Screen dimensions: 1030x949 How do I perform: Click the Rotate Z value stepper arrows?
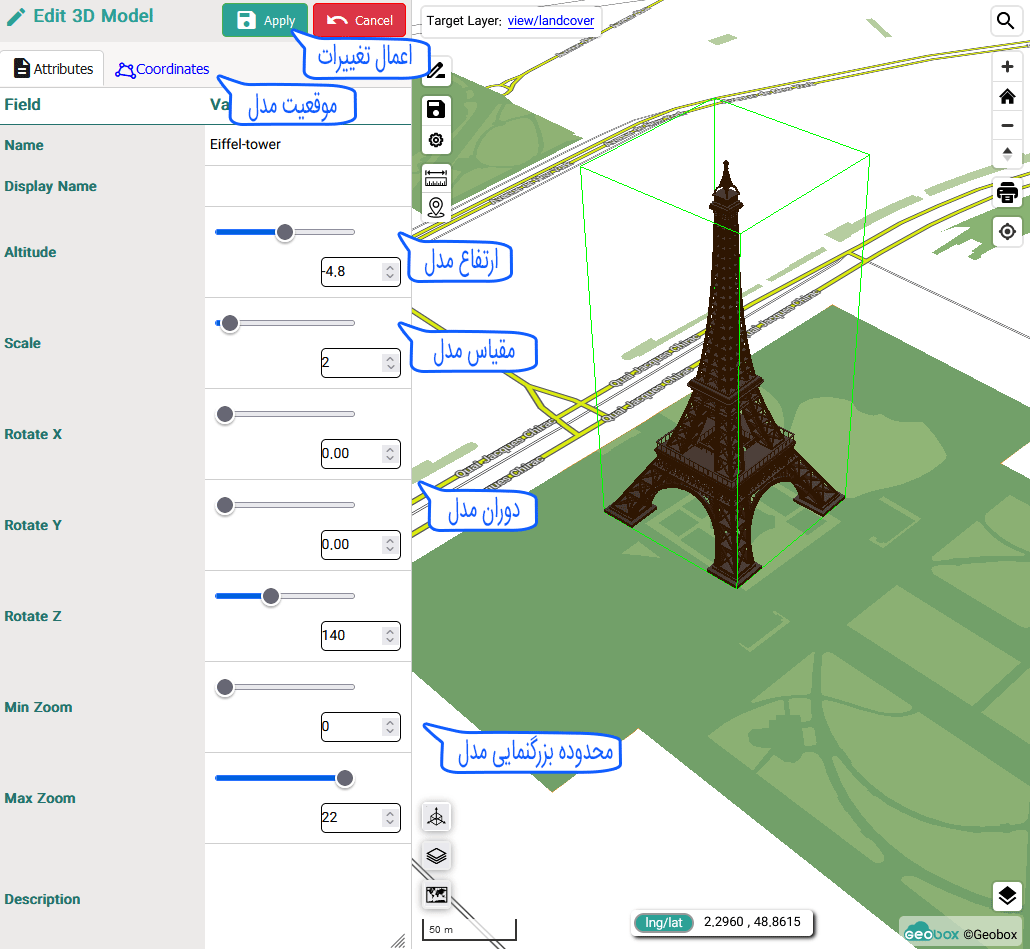[x=389, y=635]
